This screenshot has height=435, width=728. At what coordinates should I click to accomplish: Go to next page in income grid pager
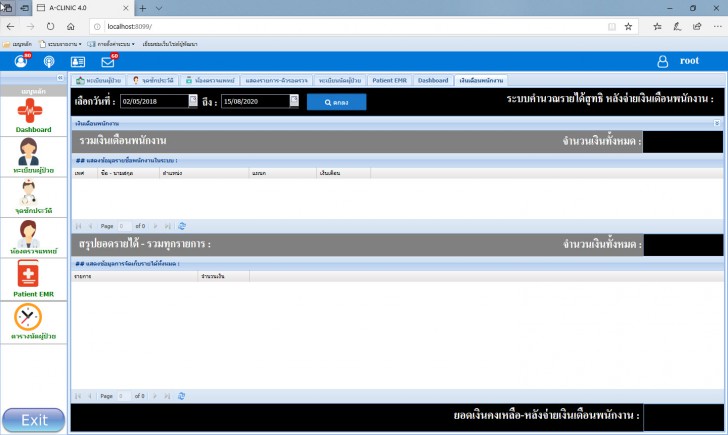(x=155, y=396)
